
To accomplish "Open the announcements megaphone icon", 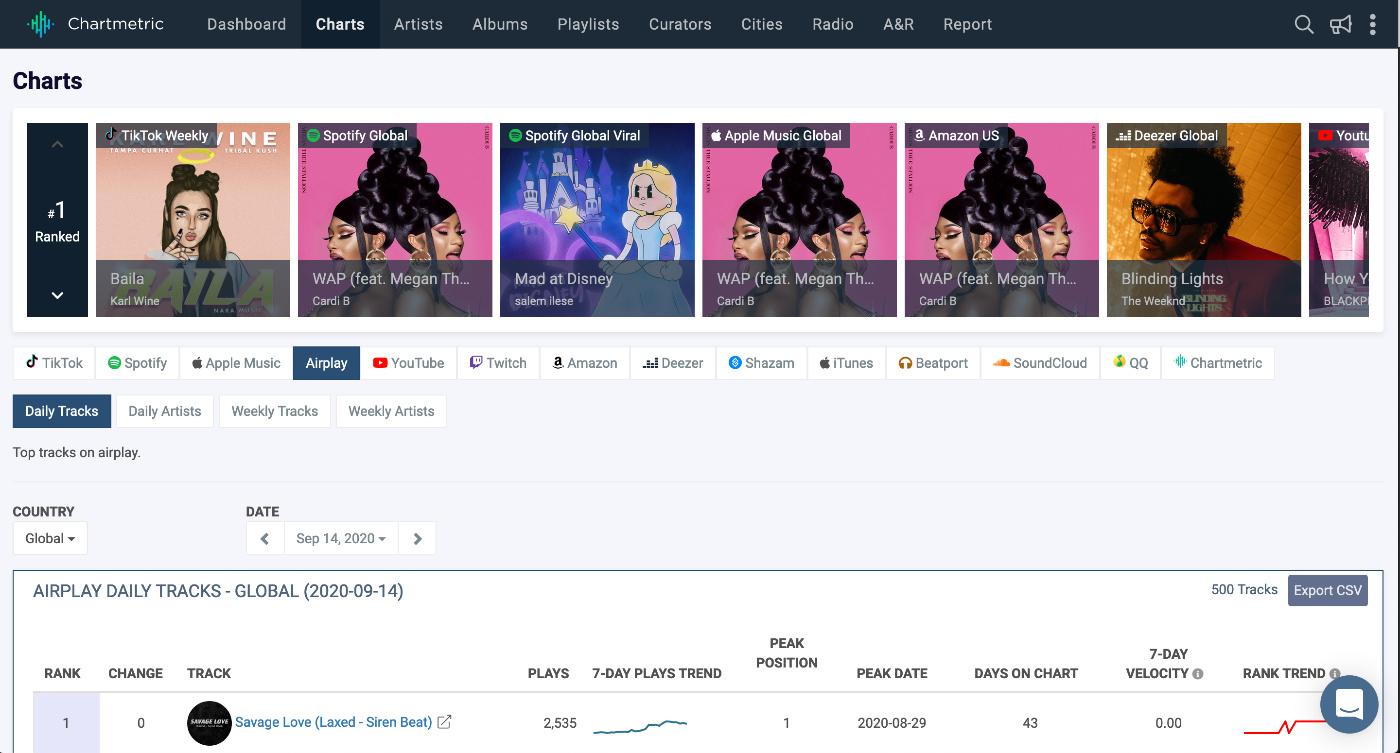I will 1341,24.
